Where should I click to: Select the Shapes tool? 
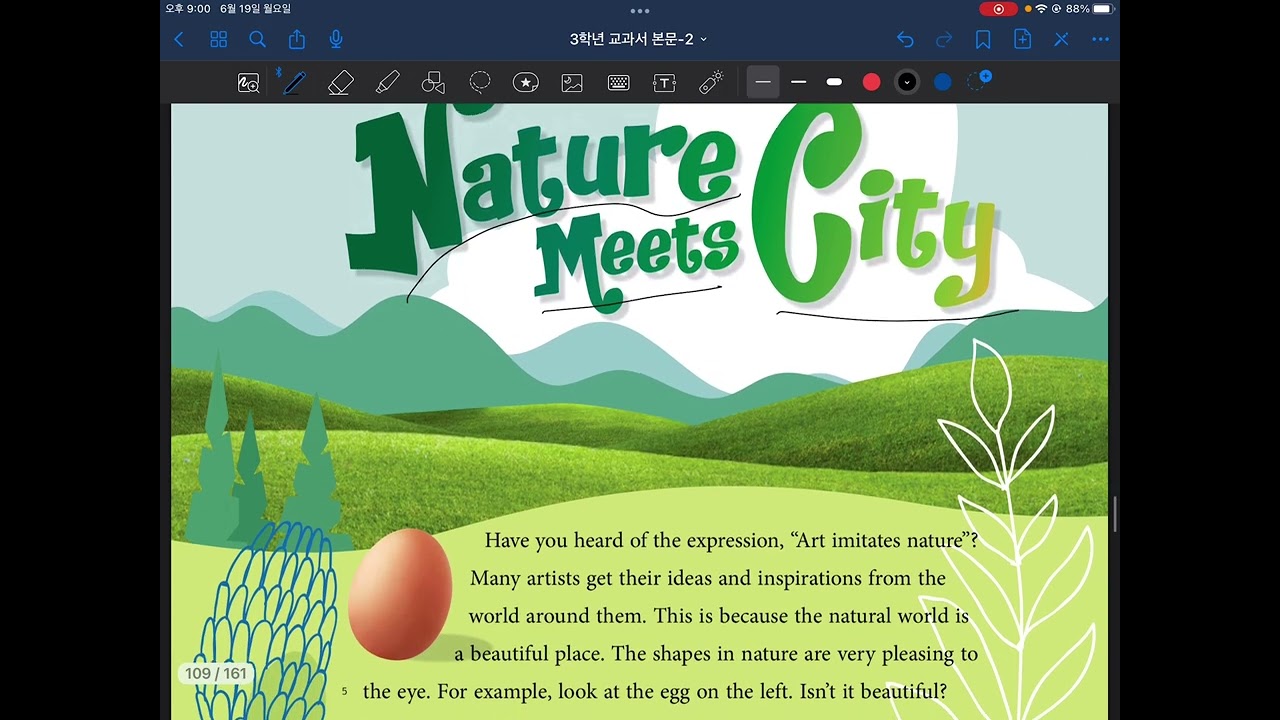(x=433, y=83)
